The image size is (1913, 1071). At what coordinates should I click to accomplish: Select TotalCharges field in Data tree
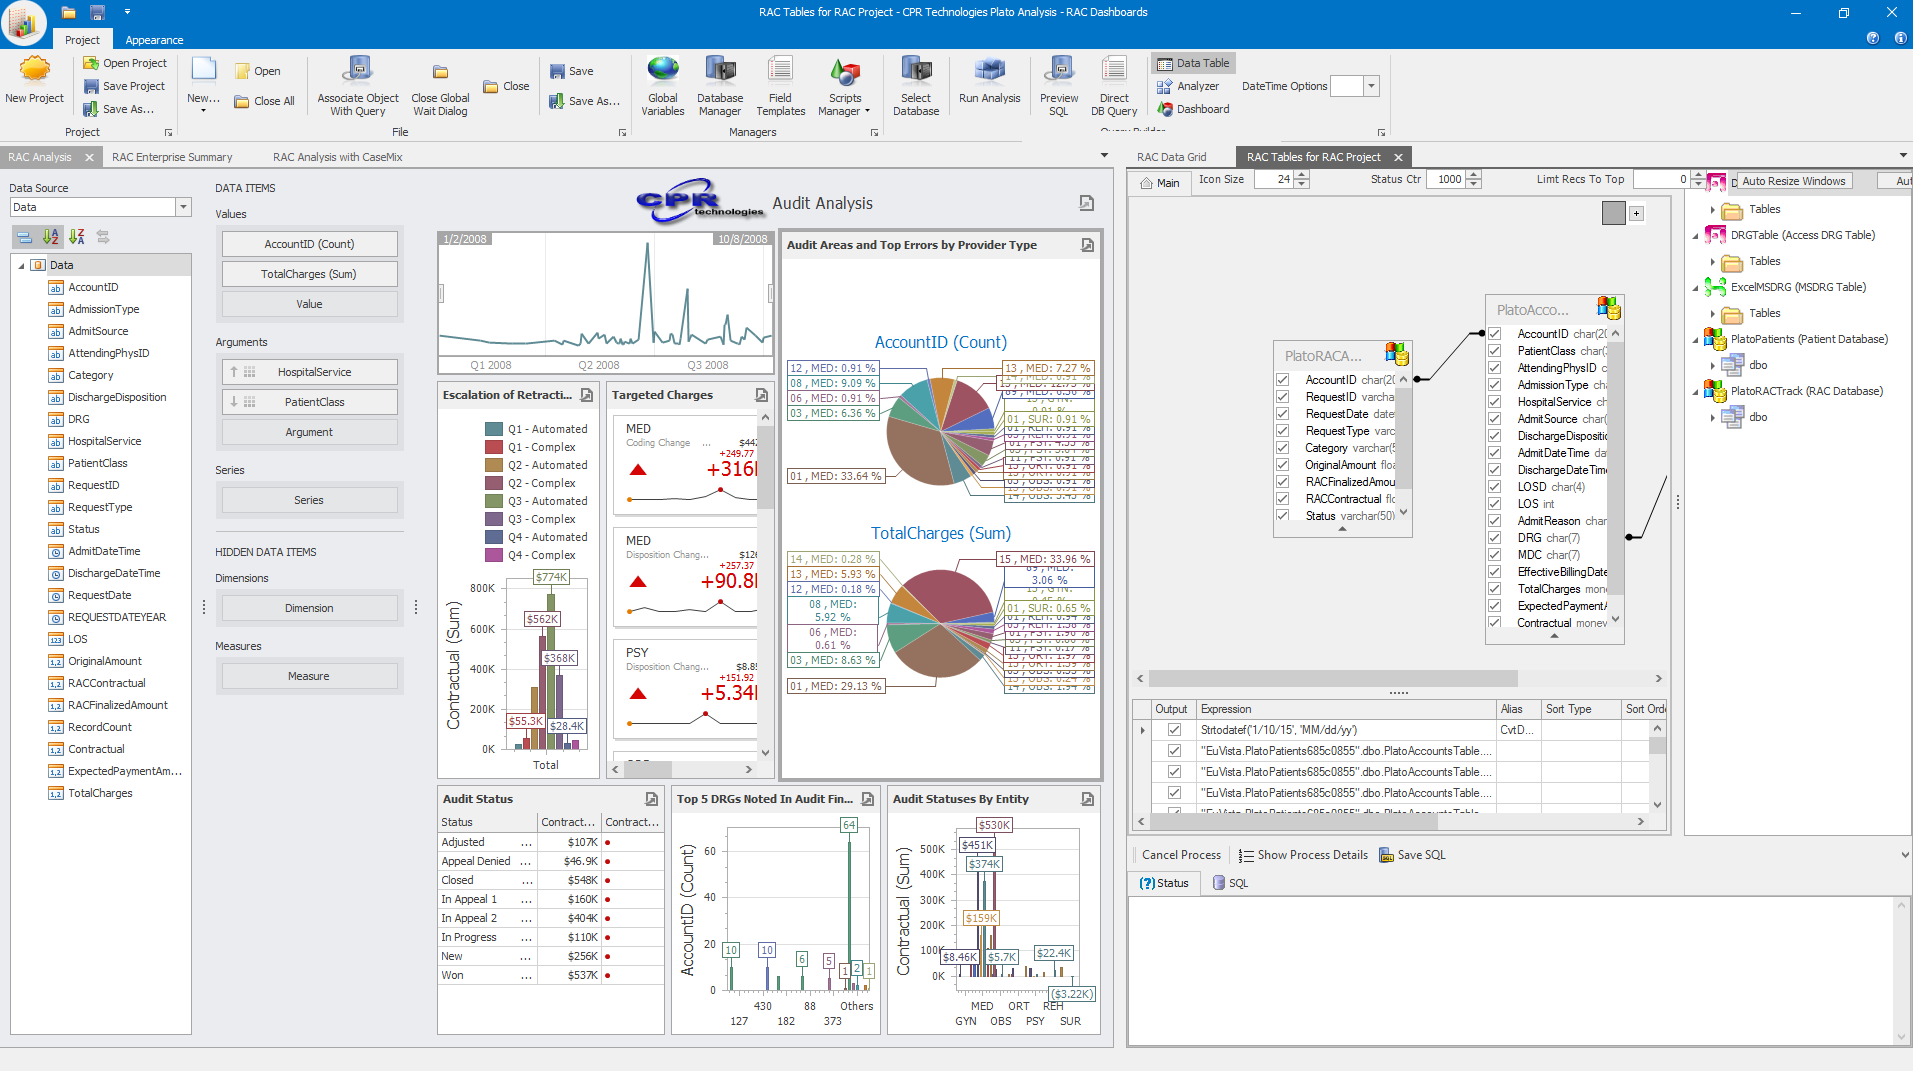100,793
